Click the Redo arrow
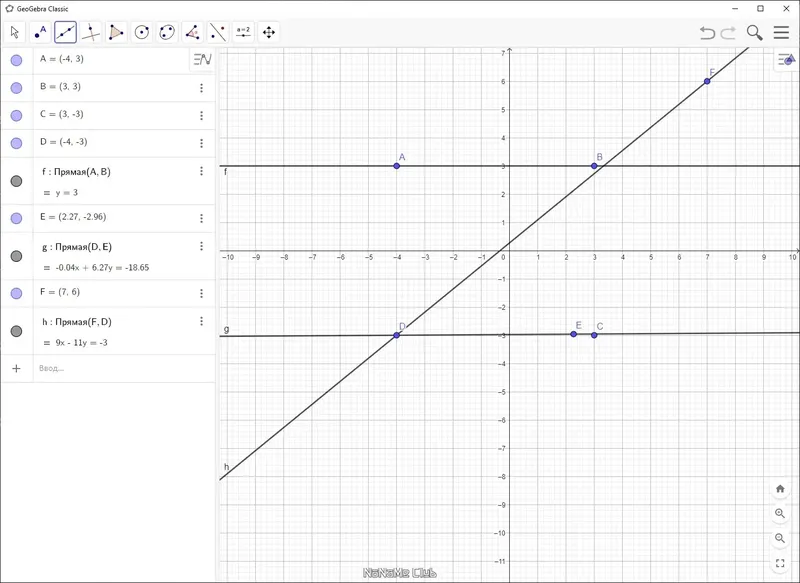 click(728, 33)
